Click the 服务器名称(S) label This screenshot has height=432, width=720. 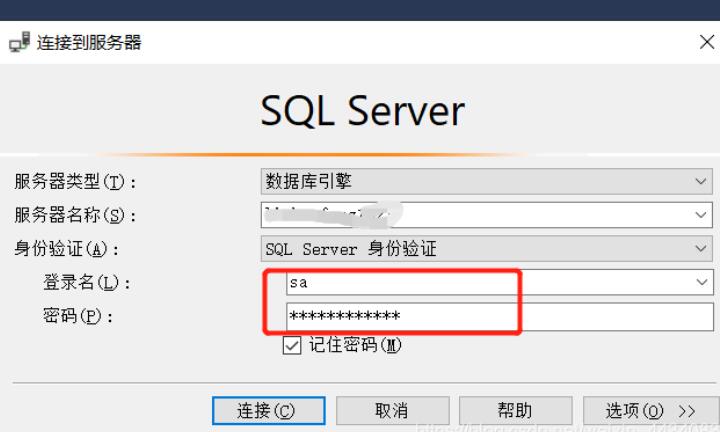75,215
